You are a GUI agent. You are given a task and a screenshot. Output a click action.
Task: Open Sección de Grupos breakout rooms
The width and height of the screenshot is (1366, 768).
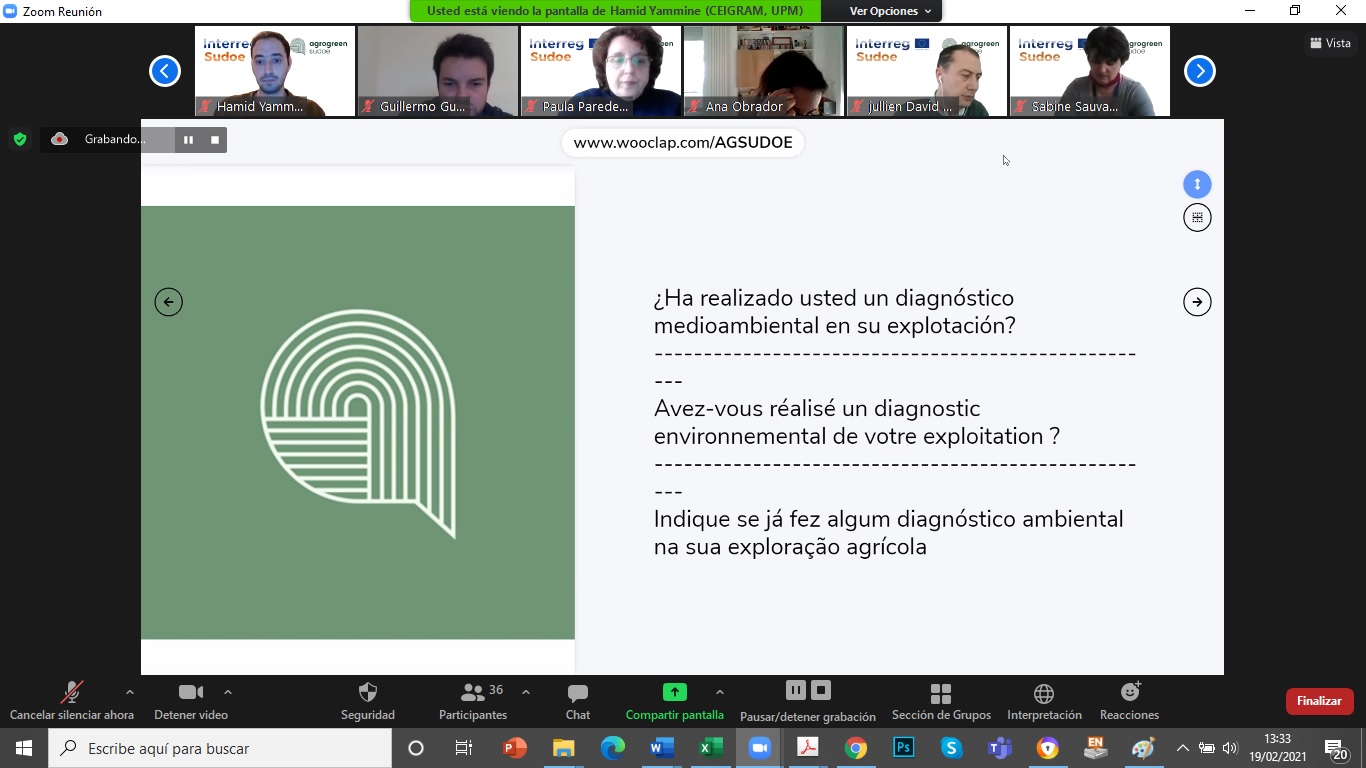click(940, 693)
